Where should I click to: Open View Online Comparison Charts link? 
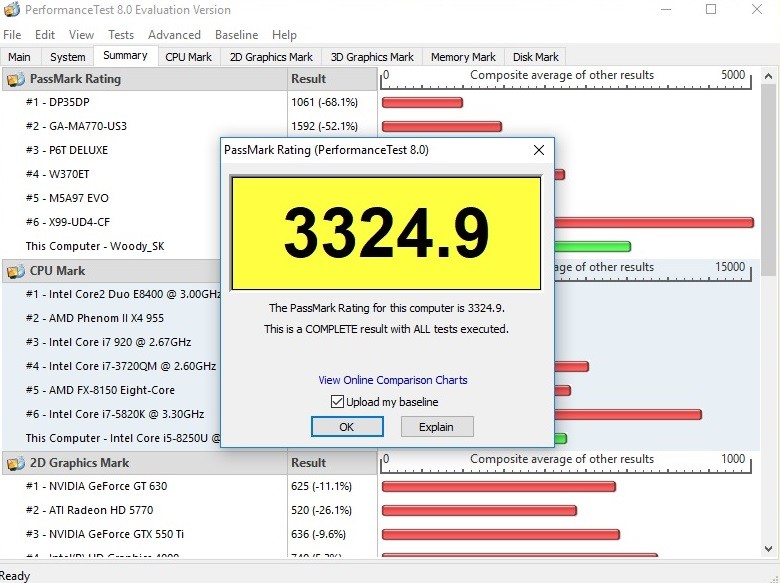click(392, 380)
